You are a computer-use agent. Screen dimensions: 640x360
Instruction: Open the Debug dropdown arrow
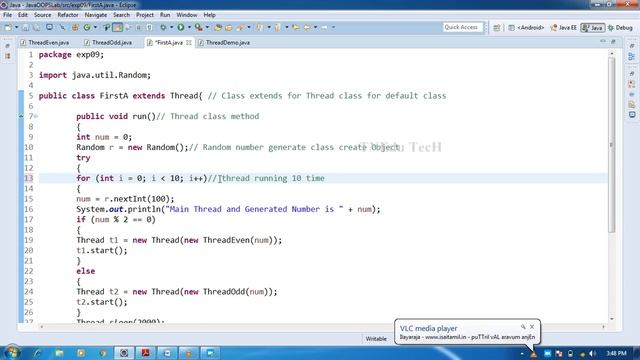point(171,27)
